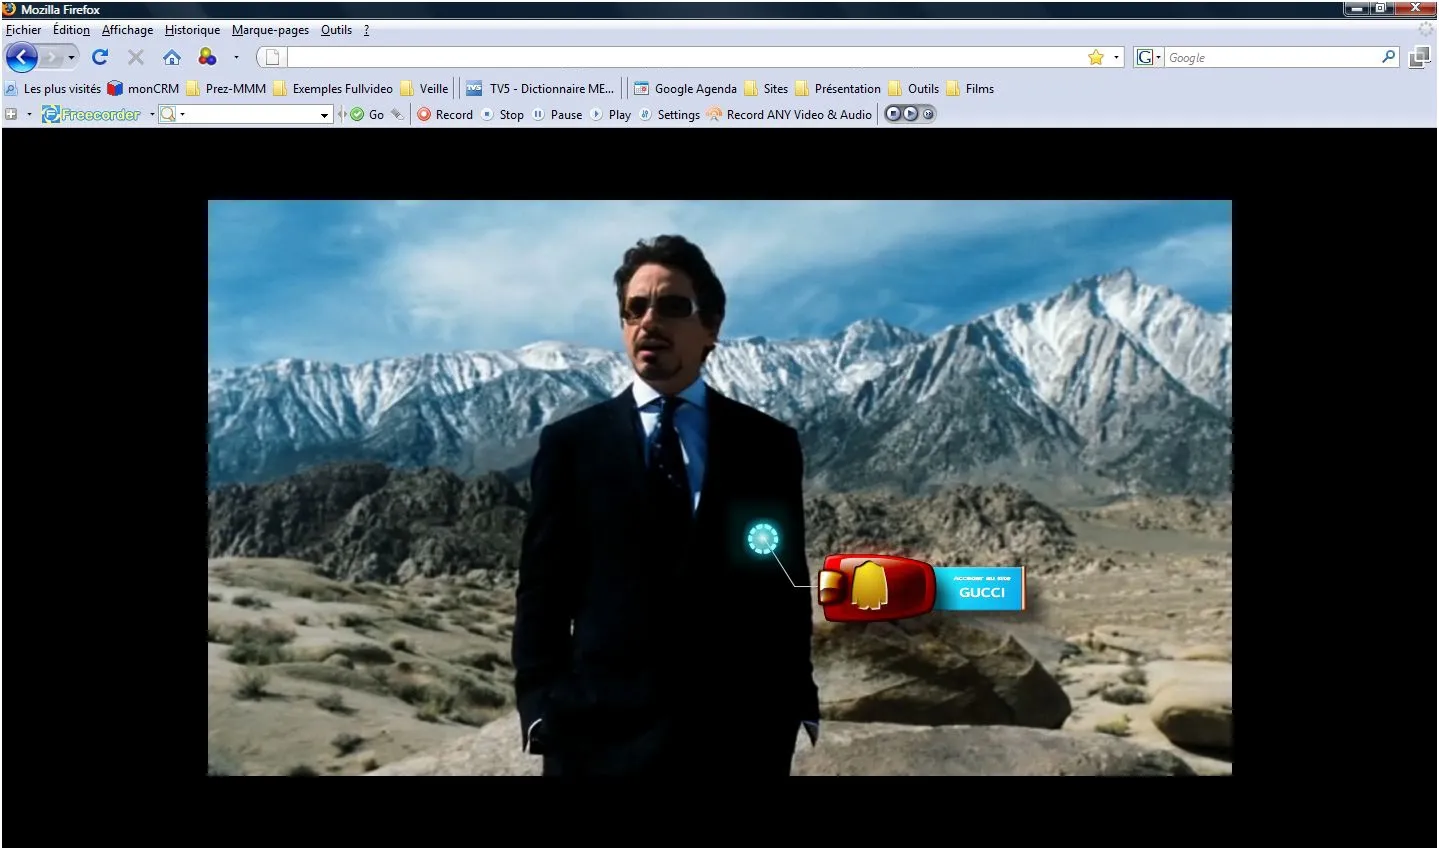Open the address bar history dropdown

(1116, 58)
